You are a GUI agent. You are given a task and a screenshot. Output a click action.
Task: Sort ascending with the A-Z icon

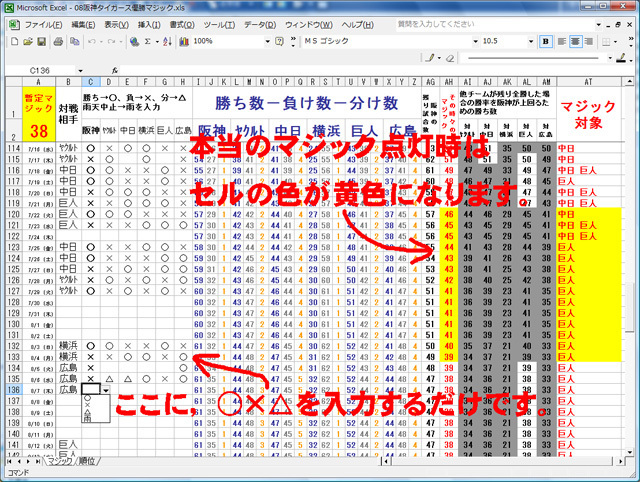(x=167, y=41)
